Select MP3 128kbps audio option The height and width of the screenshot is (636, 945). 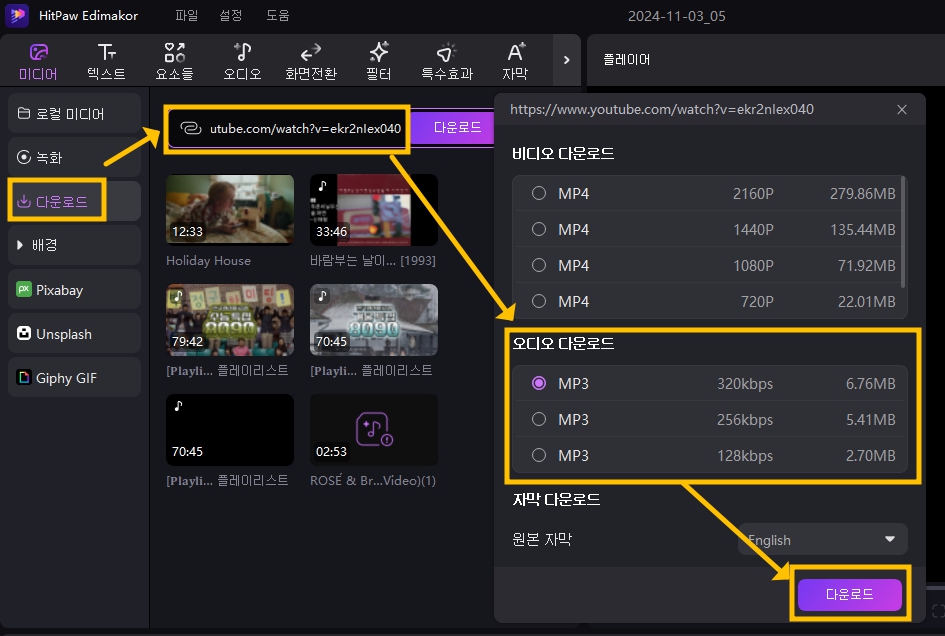[x=710, y=455]
